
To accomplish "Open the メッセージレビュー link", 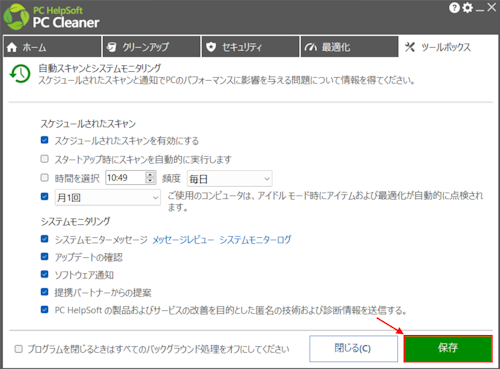I will 183,240.
